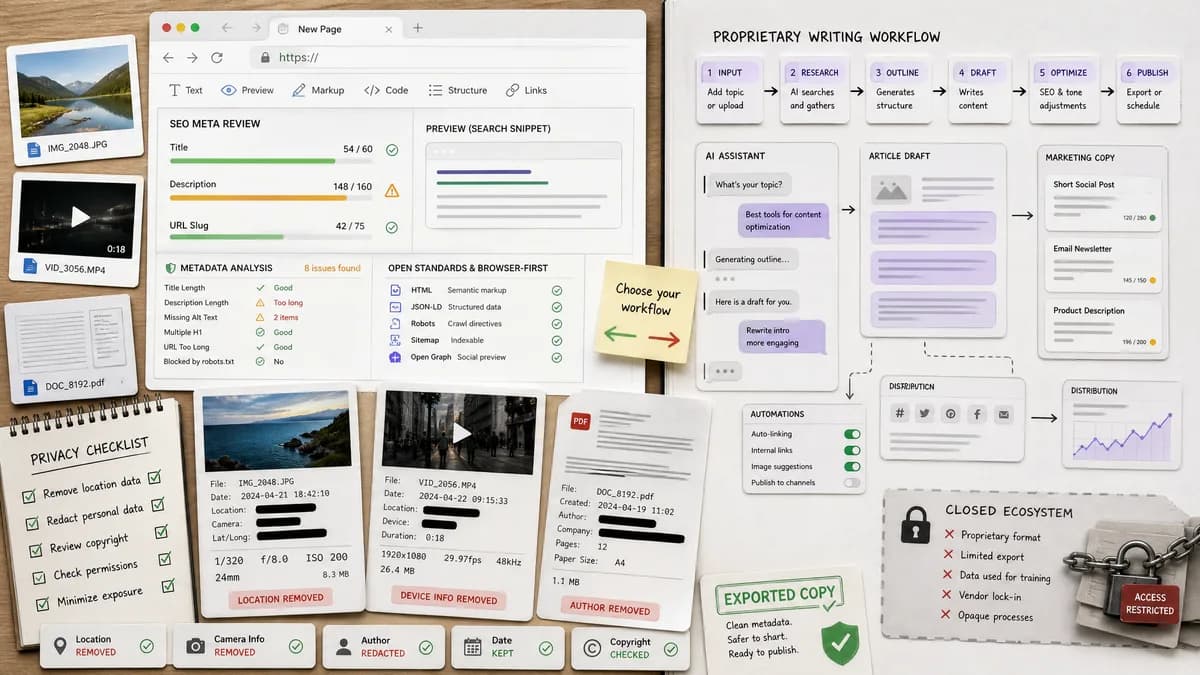The height and width of the screenshot is (675, 1200).
Task: Click the shield icon beside Metadata Analysis
Action: tap(171, 268)
